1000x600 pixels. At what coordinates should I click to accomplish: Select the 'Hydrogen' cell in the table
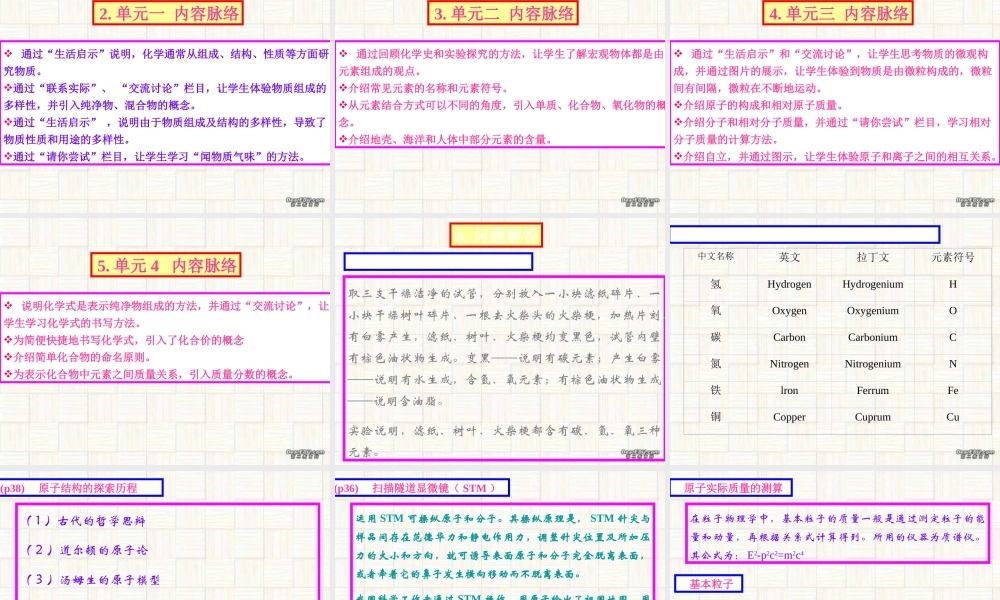pyautogui.click(x=789, y=284)
